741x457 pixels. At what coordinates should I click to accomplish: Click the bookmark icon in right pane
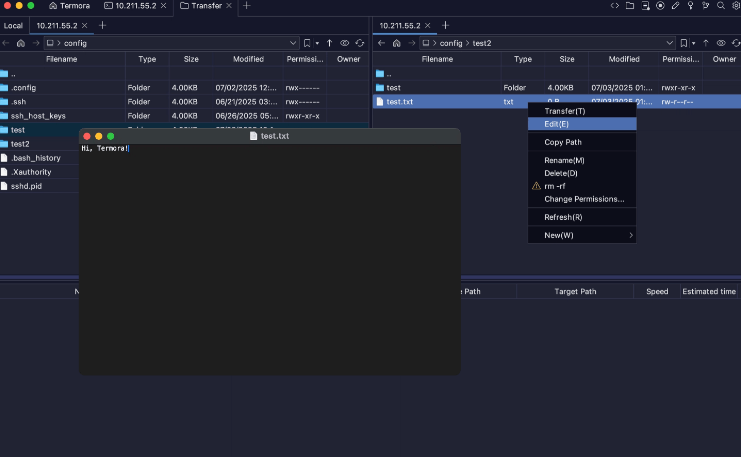point(683,43)
